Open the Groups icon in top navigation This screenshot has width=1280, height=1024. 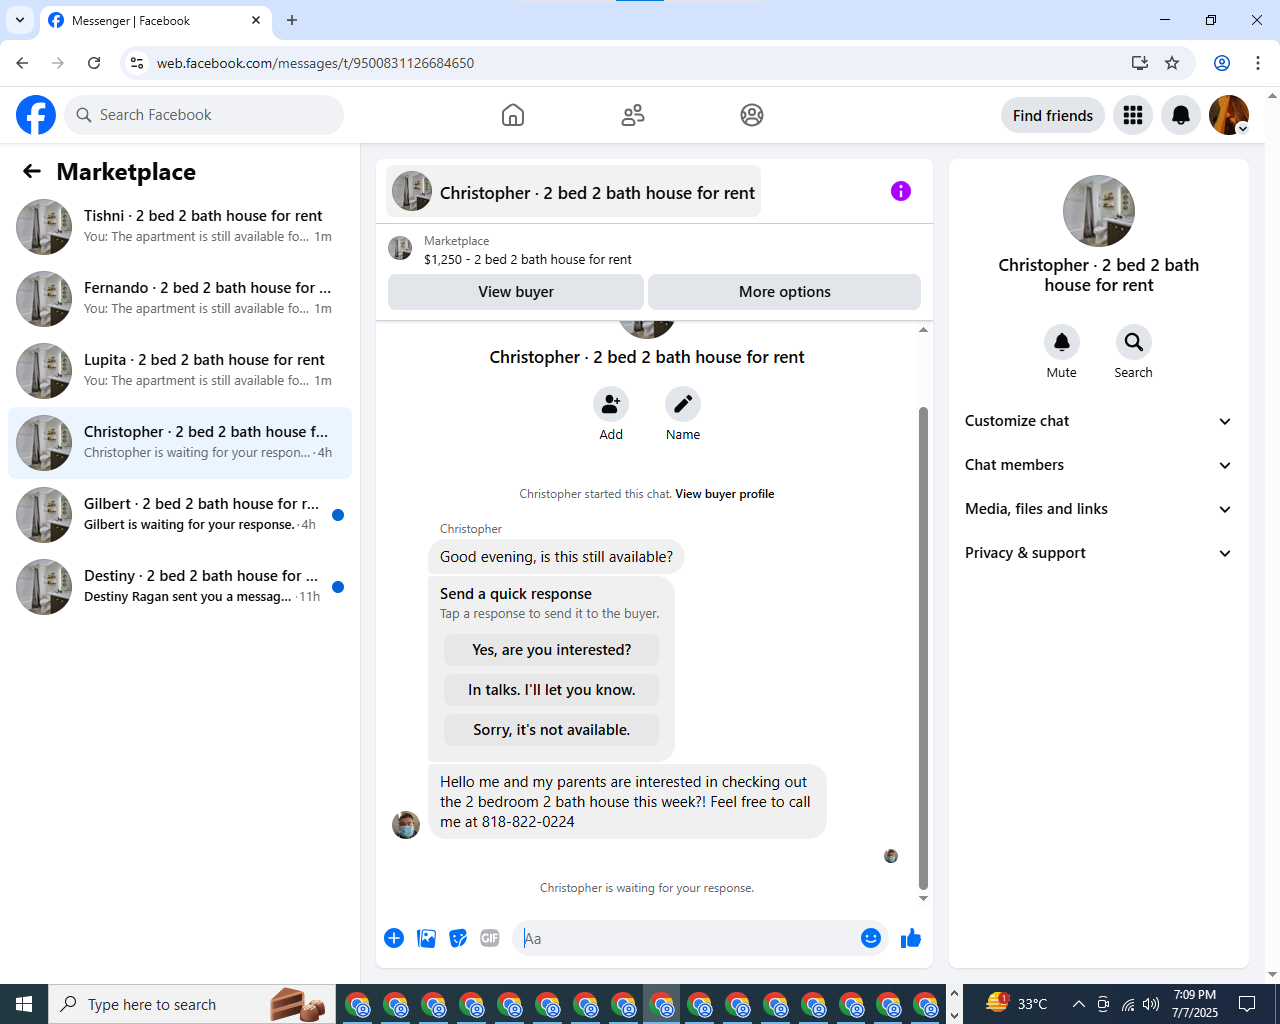click(752, 115)
